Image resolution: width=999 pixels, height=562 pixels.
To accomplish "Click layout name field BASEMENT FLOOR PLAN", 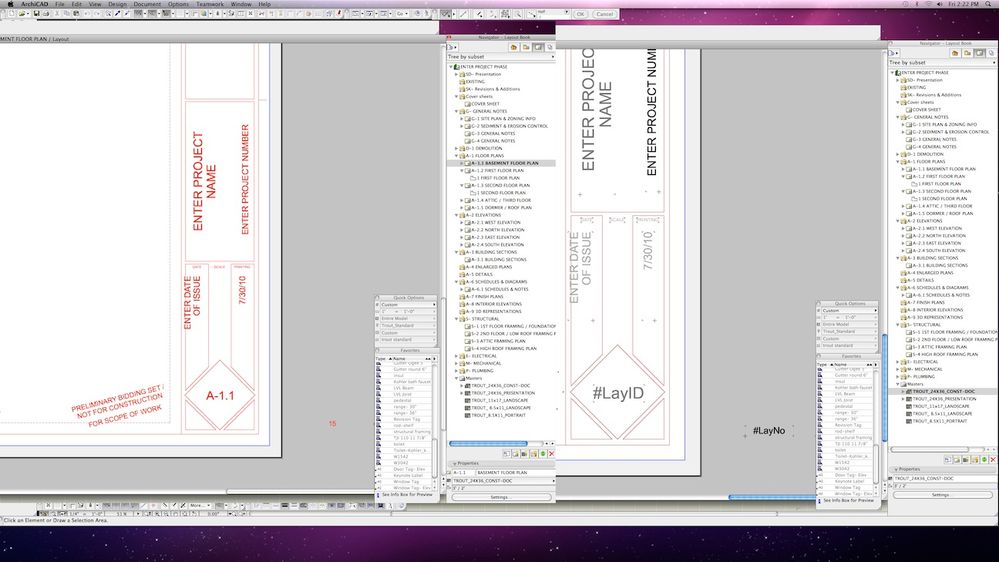I will 515,473.
